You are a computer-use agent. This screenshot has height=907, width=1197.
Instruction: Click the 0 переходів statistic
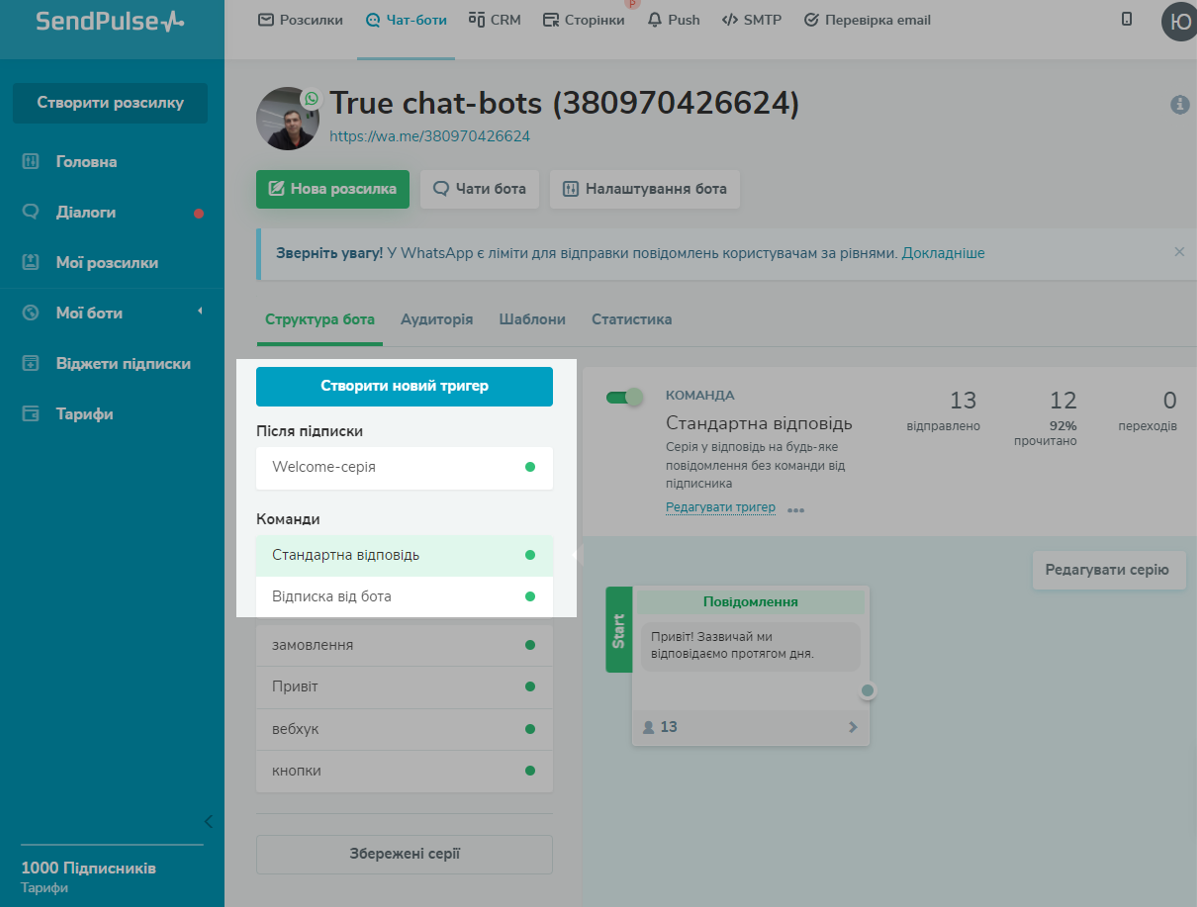[x=1147, y=411]
